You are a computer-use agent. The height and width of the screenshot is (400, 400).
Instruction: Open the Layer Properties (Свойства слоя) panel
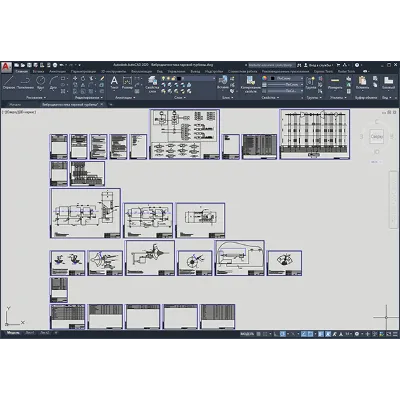(152, 84)
